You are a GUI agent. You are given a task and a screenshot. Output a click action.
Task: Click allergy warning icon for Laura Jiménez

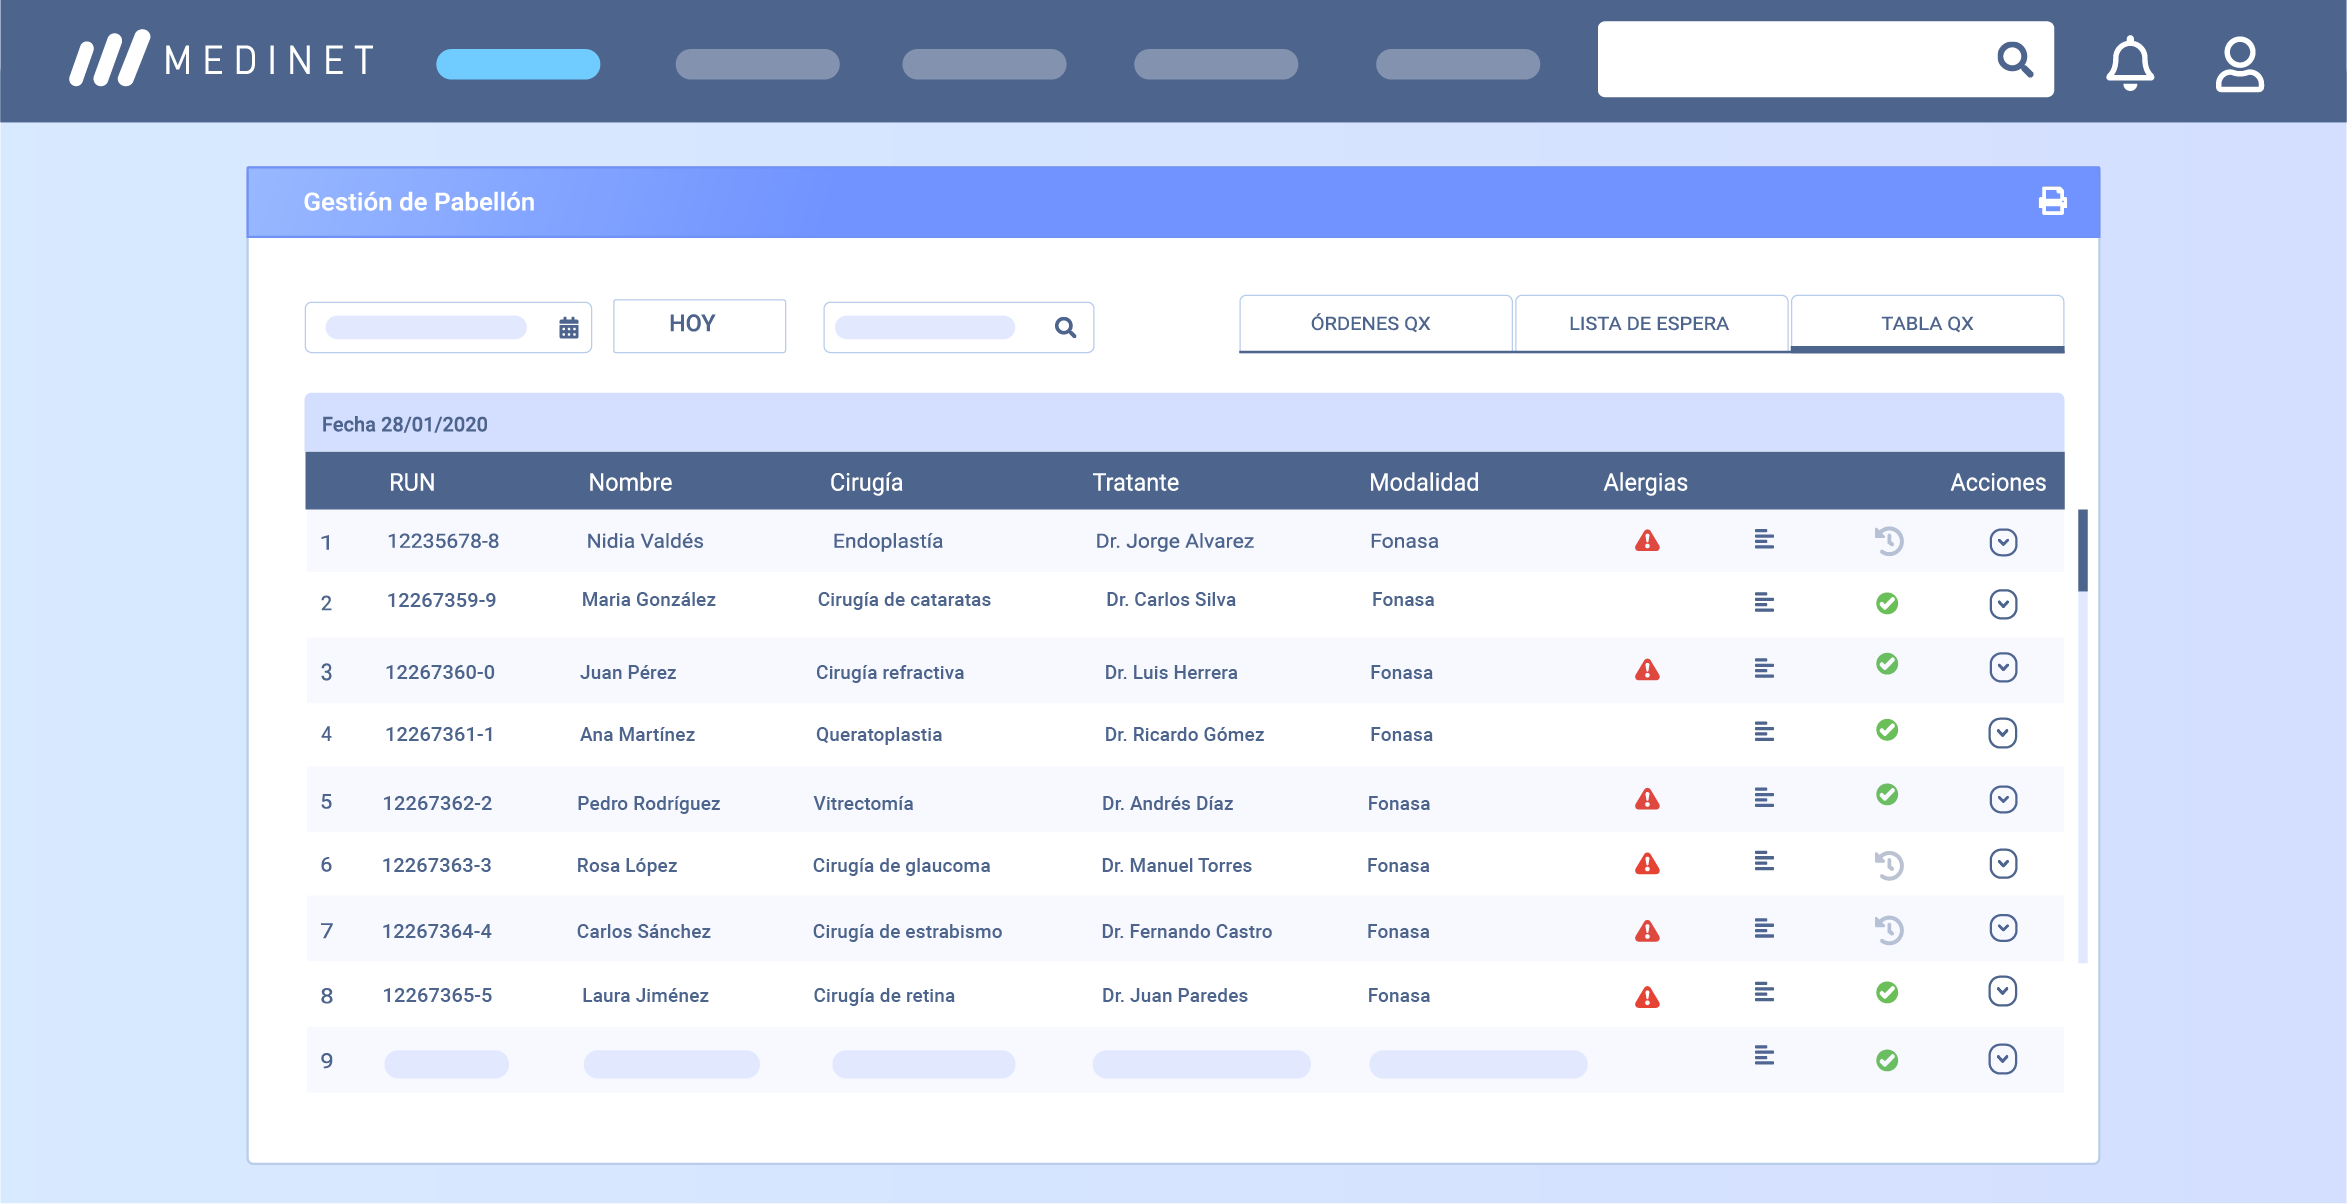(x=1647, y=997)
